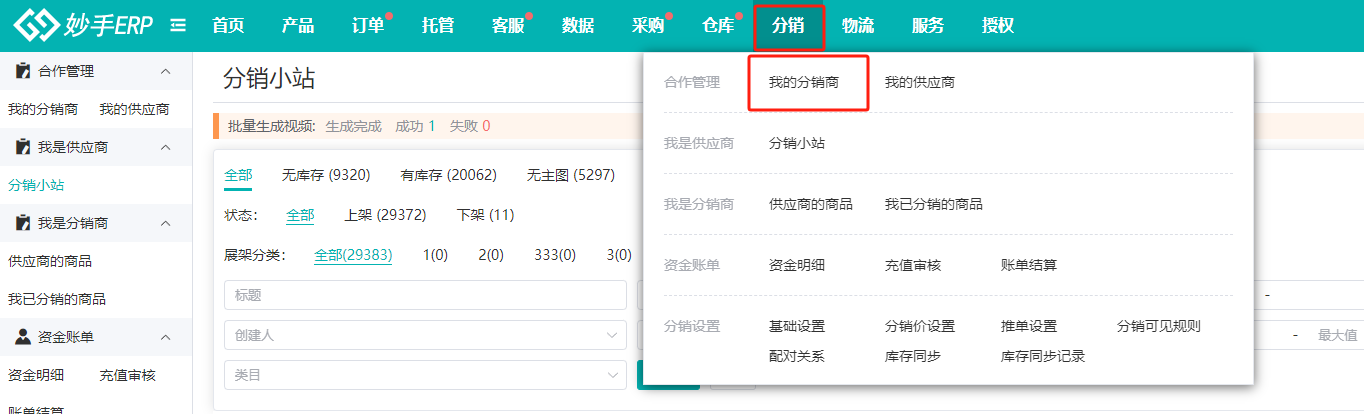Open the 物流 top menu
The width and height of the screenshot is (1364, 414).
click(858, 26)
